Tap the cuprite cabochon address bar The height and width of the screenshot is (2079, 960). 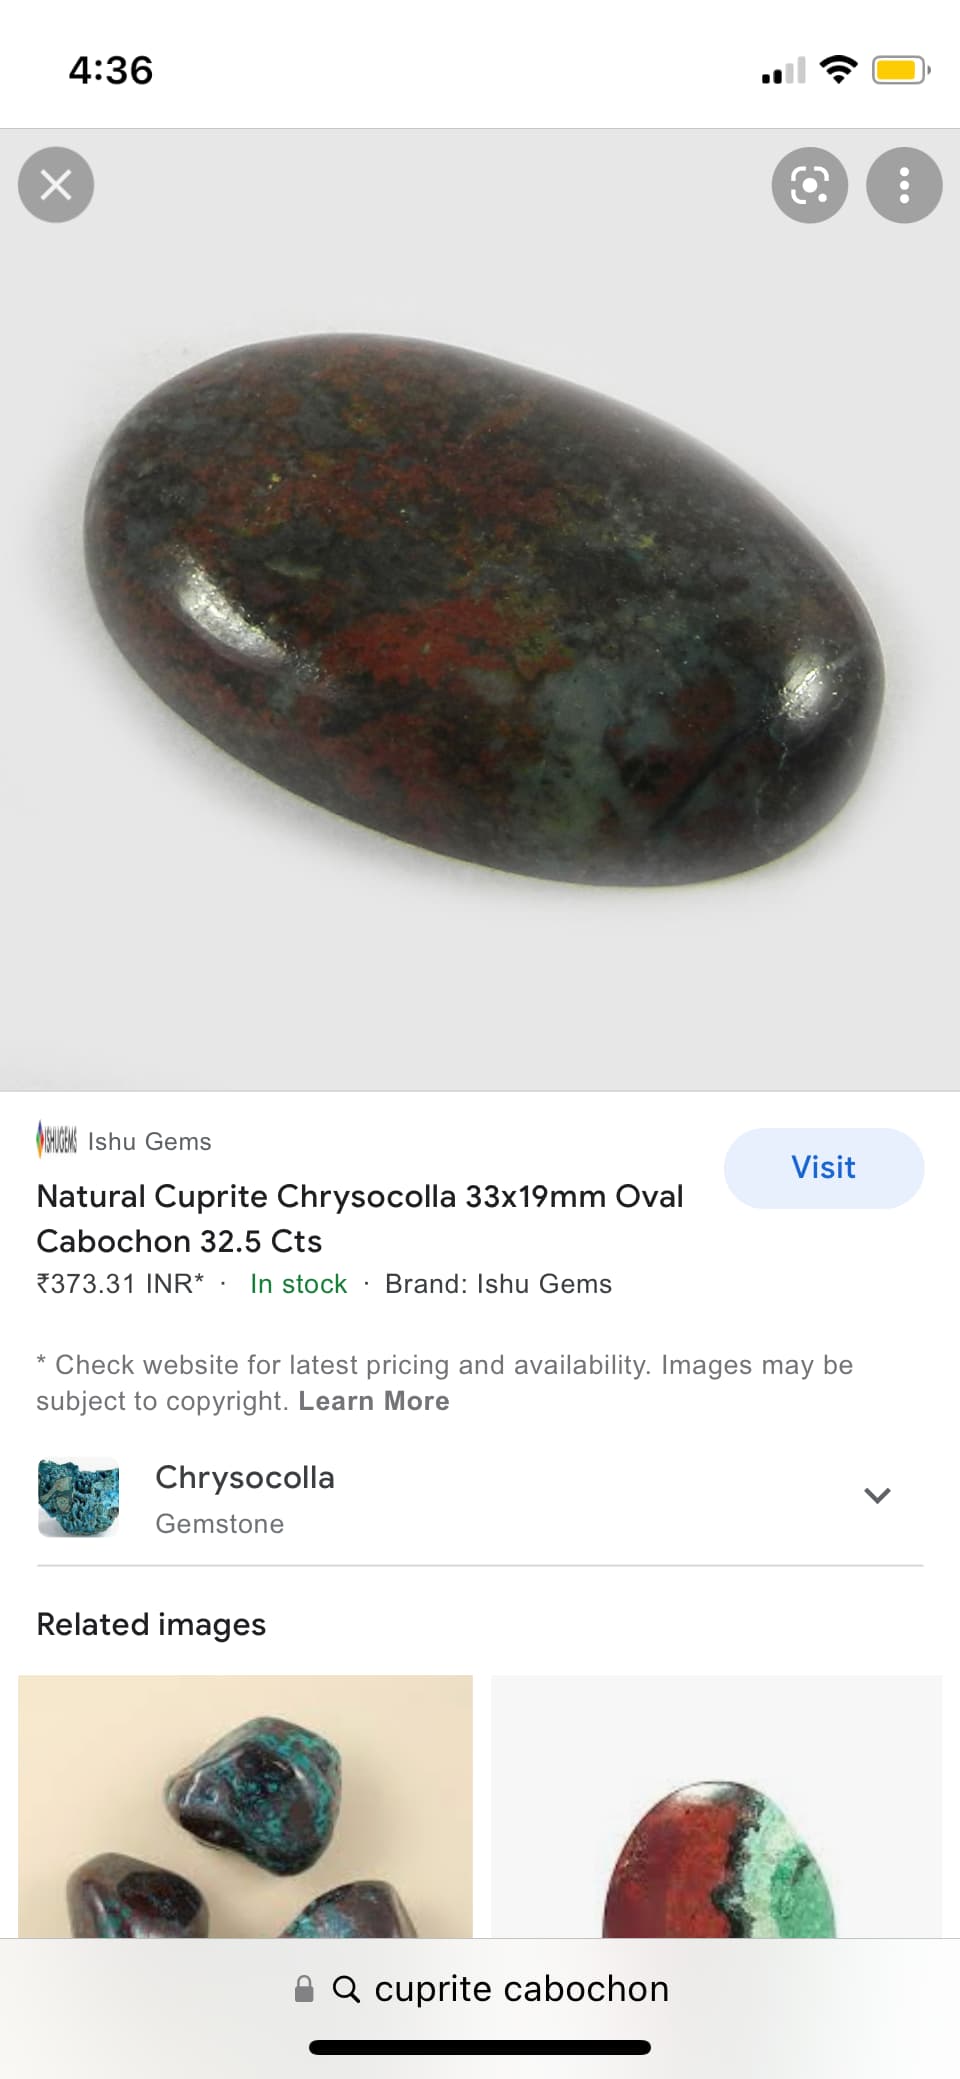(480, 1989)
